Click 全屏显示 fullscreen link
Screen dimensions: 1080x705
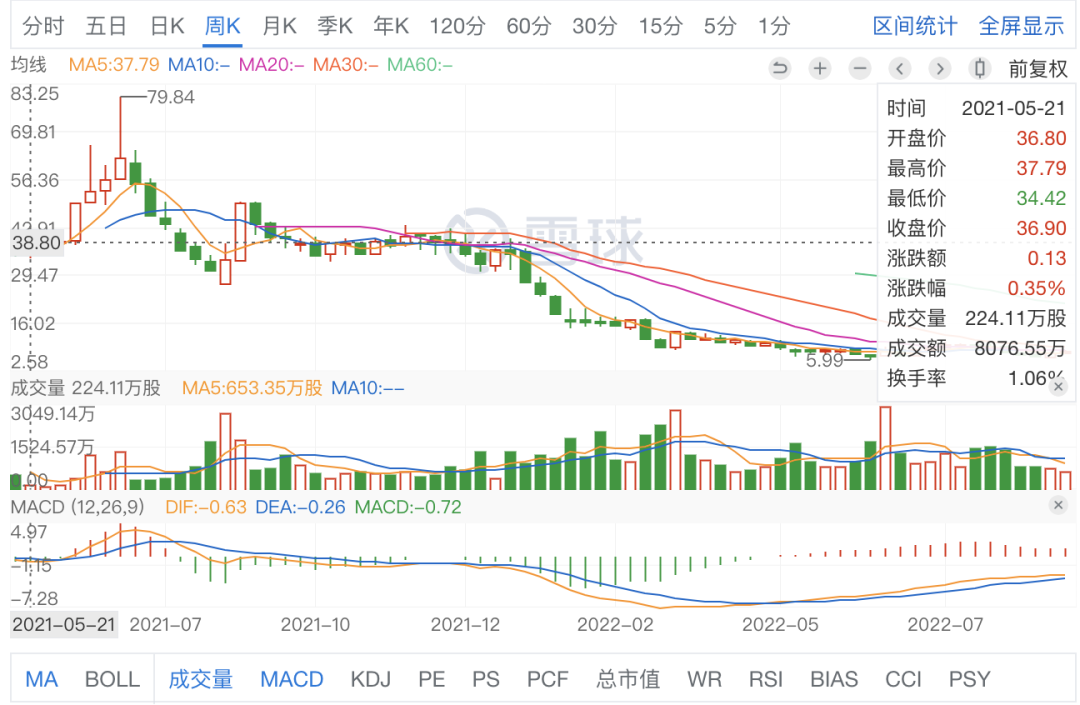pos(1021,26)
